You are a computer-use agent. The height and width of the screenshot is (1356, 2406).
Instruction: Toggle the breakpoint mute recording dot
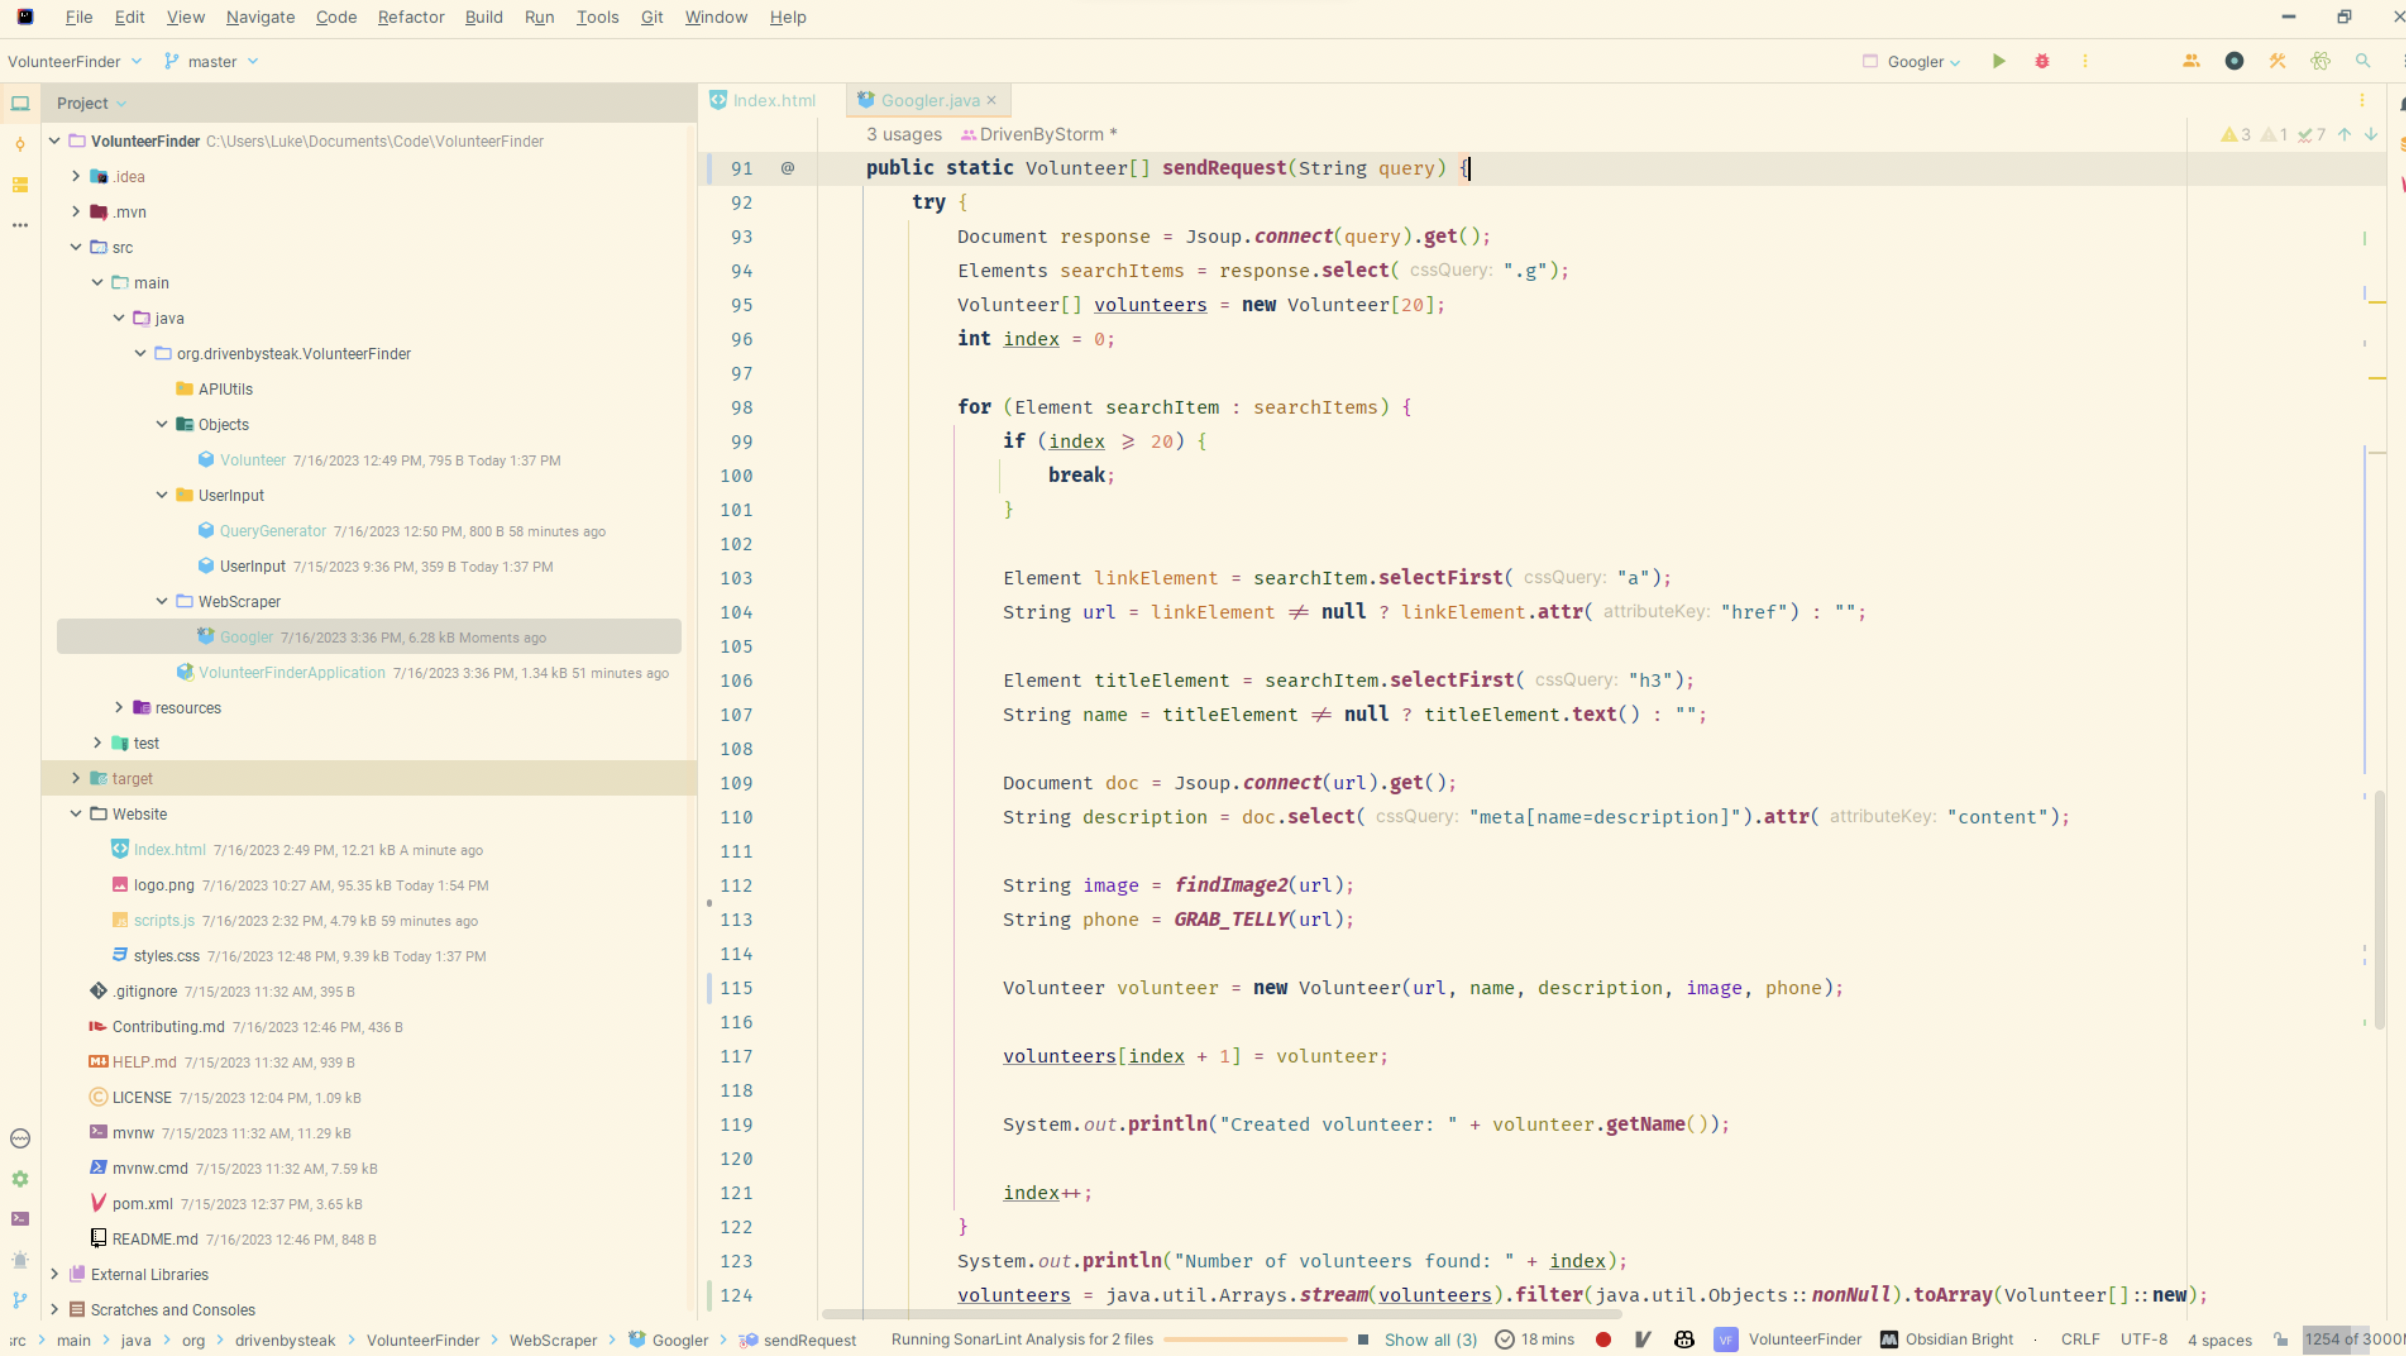click(1604, 1339)
